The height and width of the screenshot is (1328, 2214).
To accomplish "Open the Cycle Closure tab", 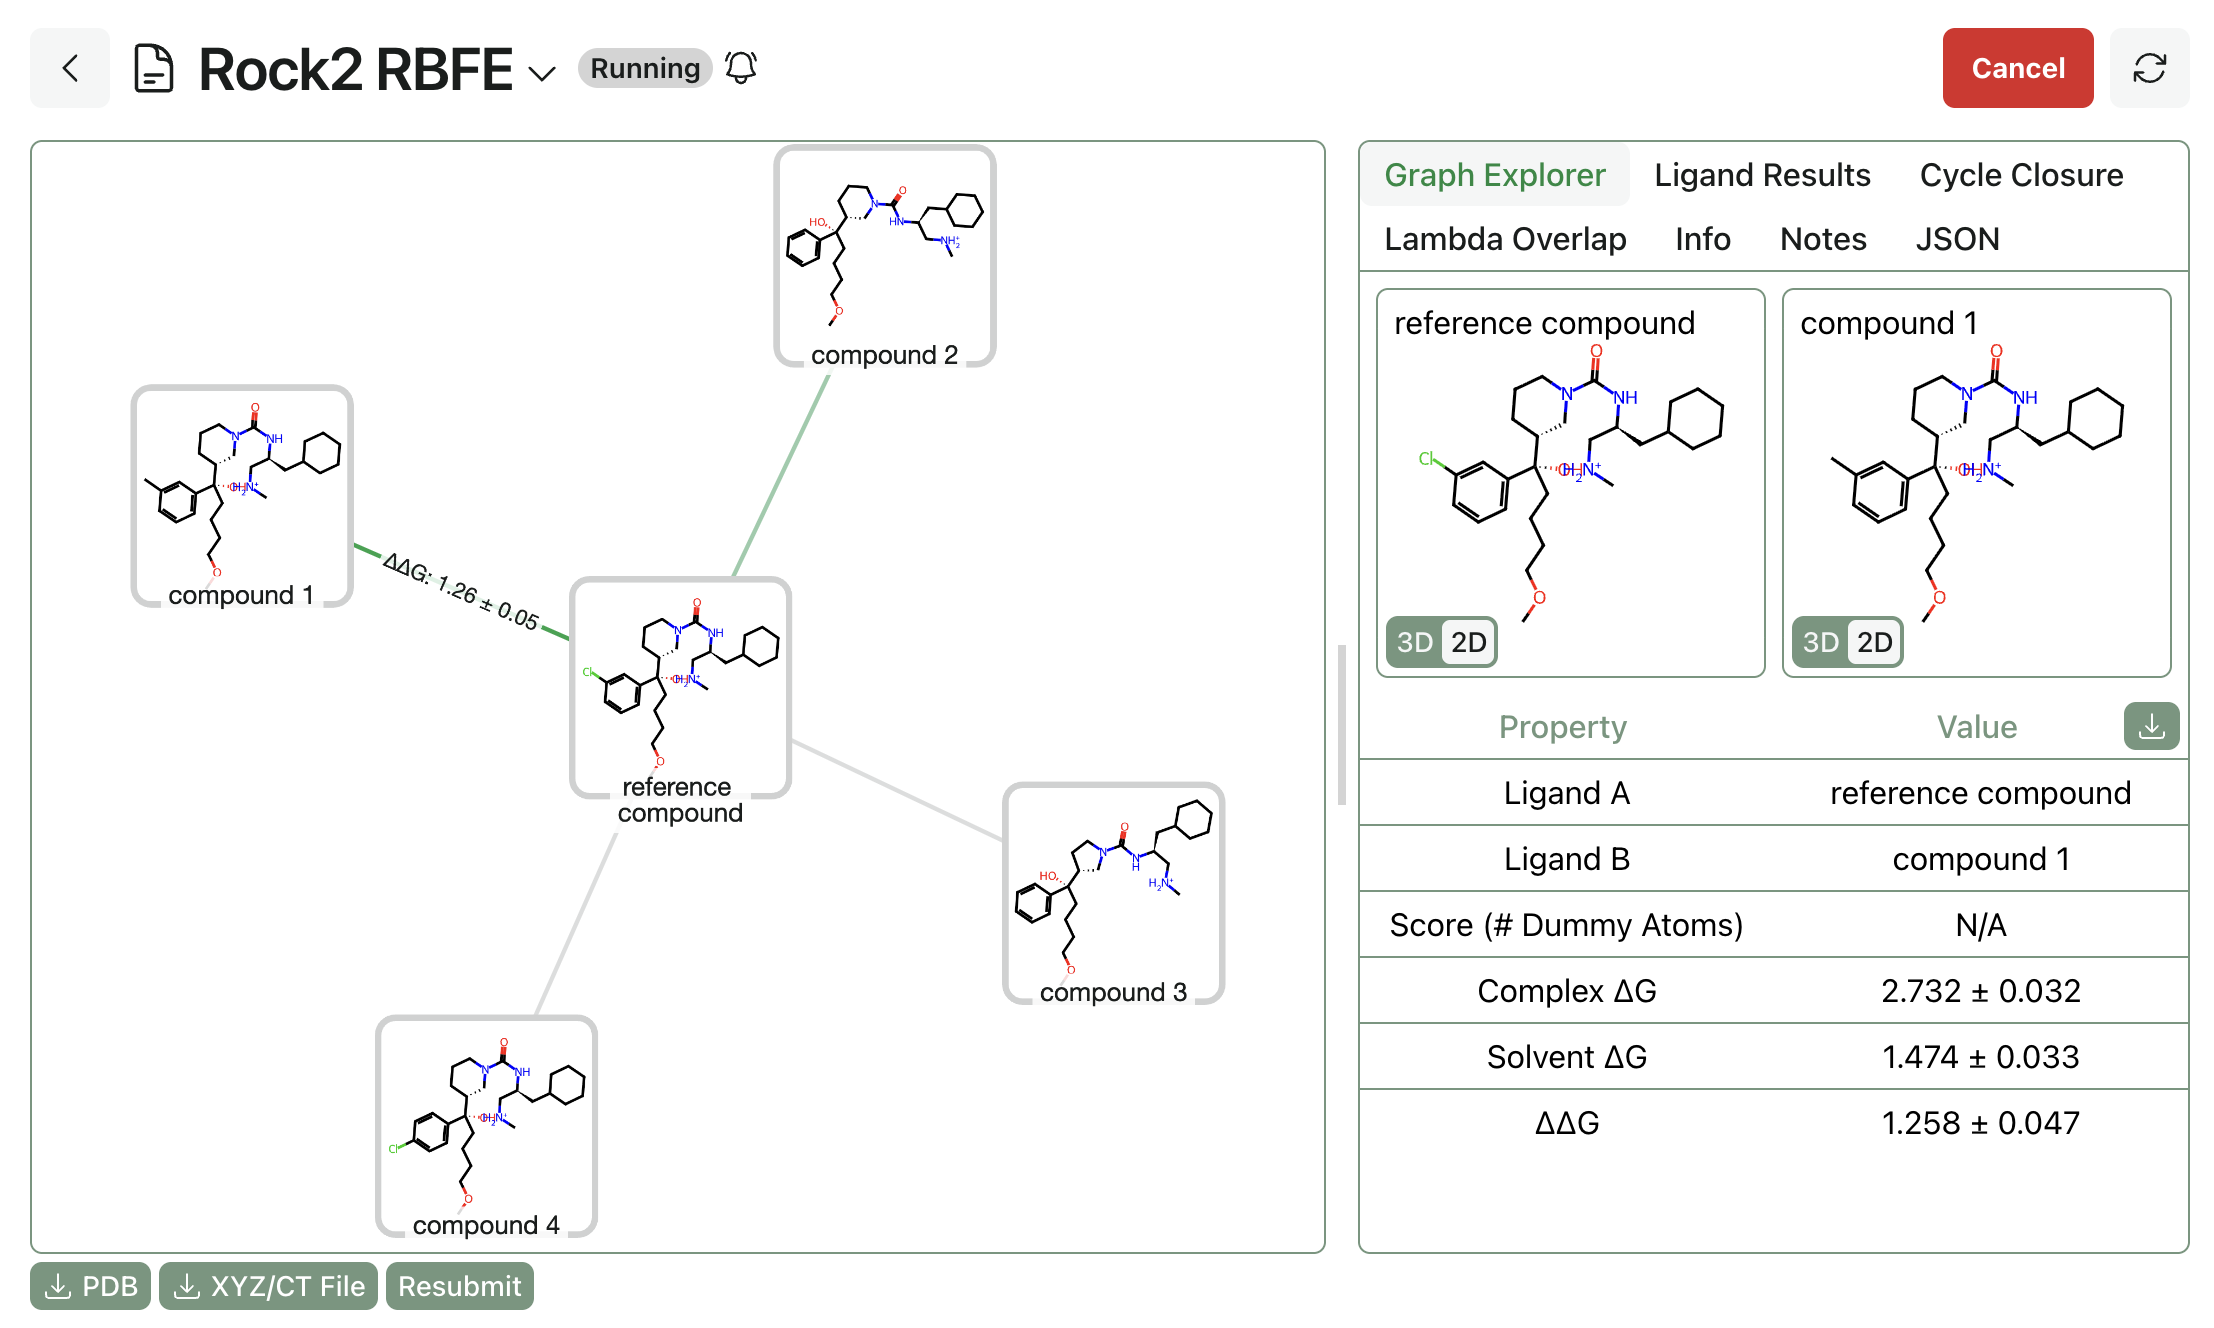I will 2020,174.
